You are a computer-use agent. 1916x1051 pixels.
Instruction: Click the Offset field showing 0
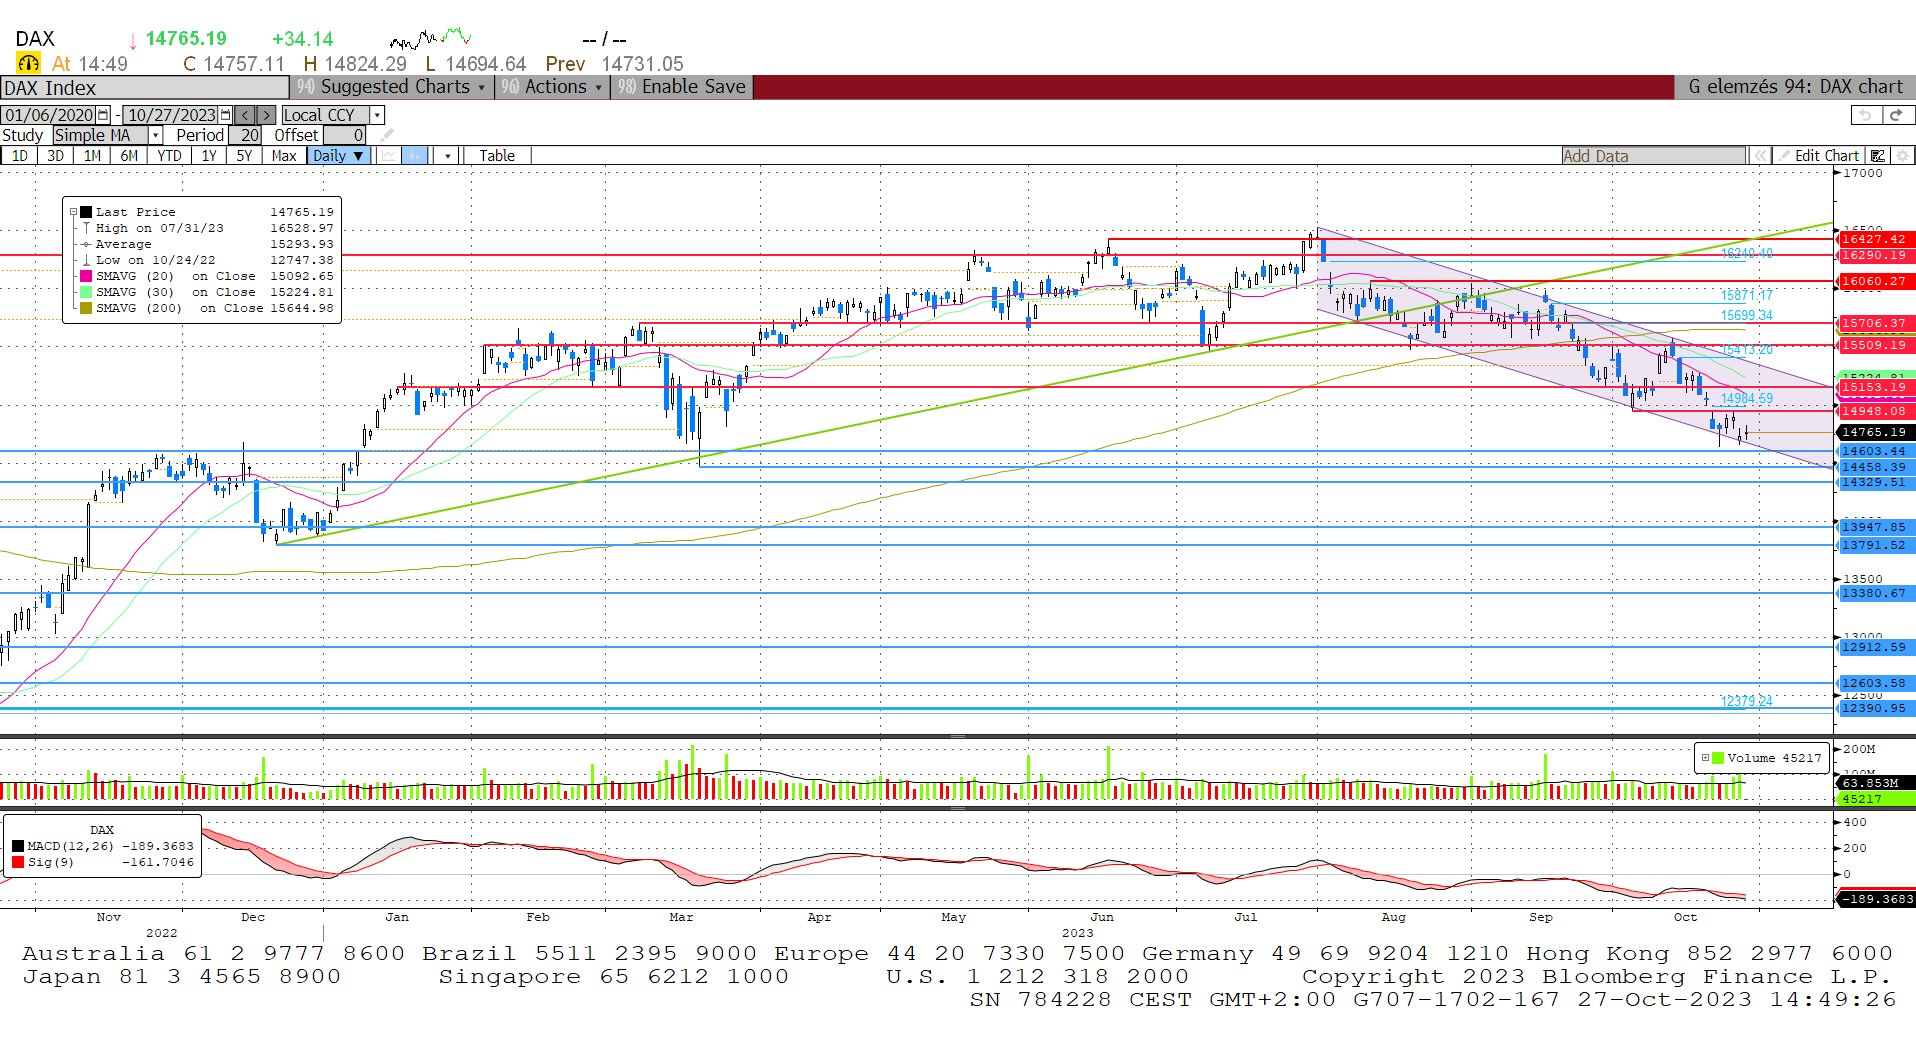(x=345, y=135)
